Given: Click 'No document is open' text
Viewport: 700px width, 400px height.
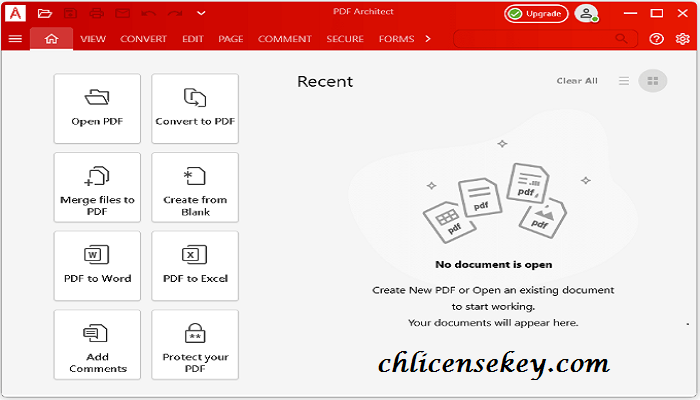Looking at the screenshot, I should tap(494, 265).
